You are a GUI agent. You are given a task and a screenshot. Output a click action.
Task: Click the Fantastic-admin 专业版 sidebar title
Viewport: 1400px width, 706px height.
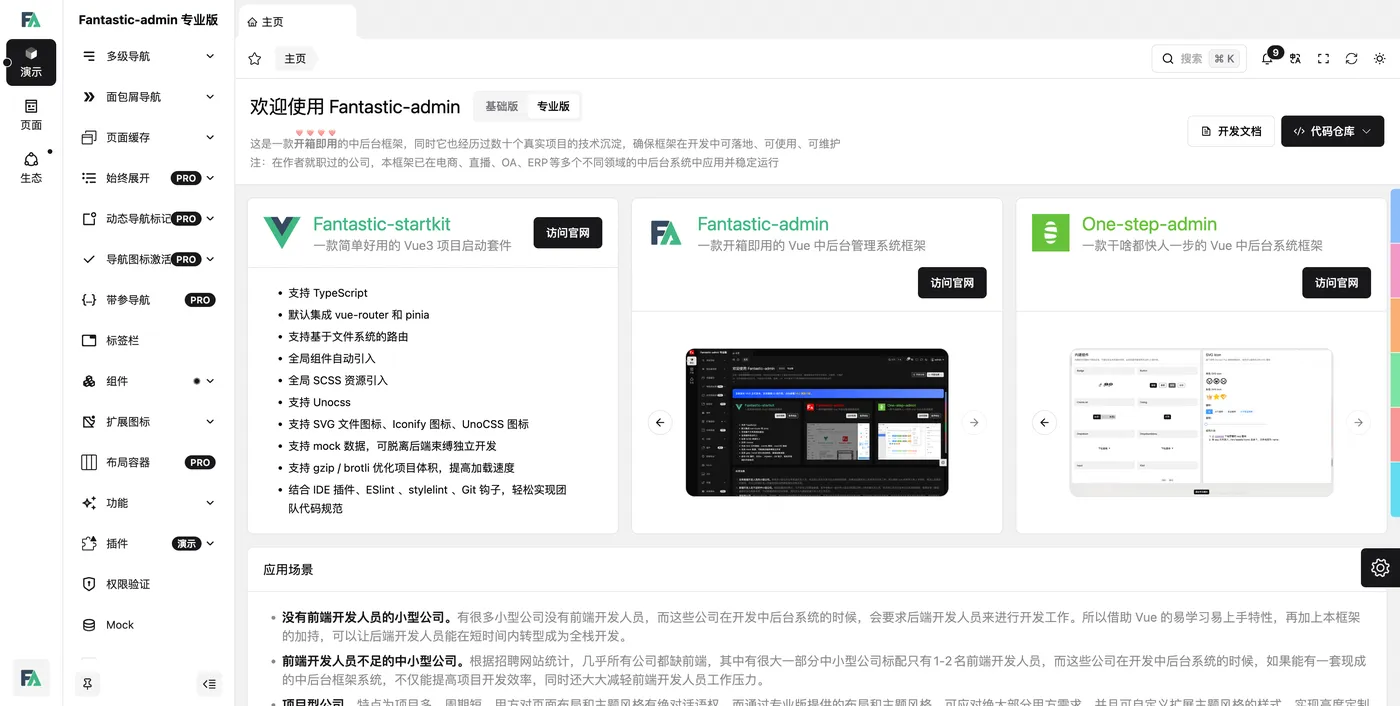tap(148, 20)
